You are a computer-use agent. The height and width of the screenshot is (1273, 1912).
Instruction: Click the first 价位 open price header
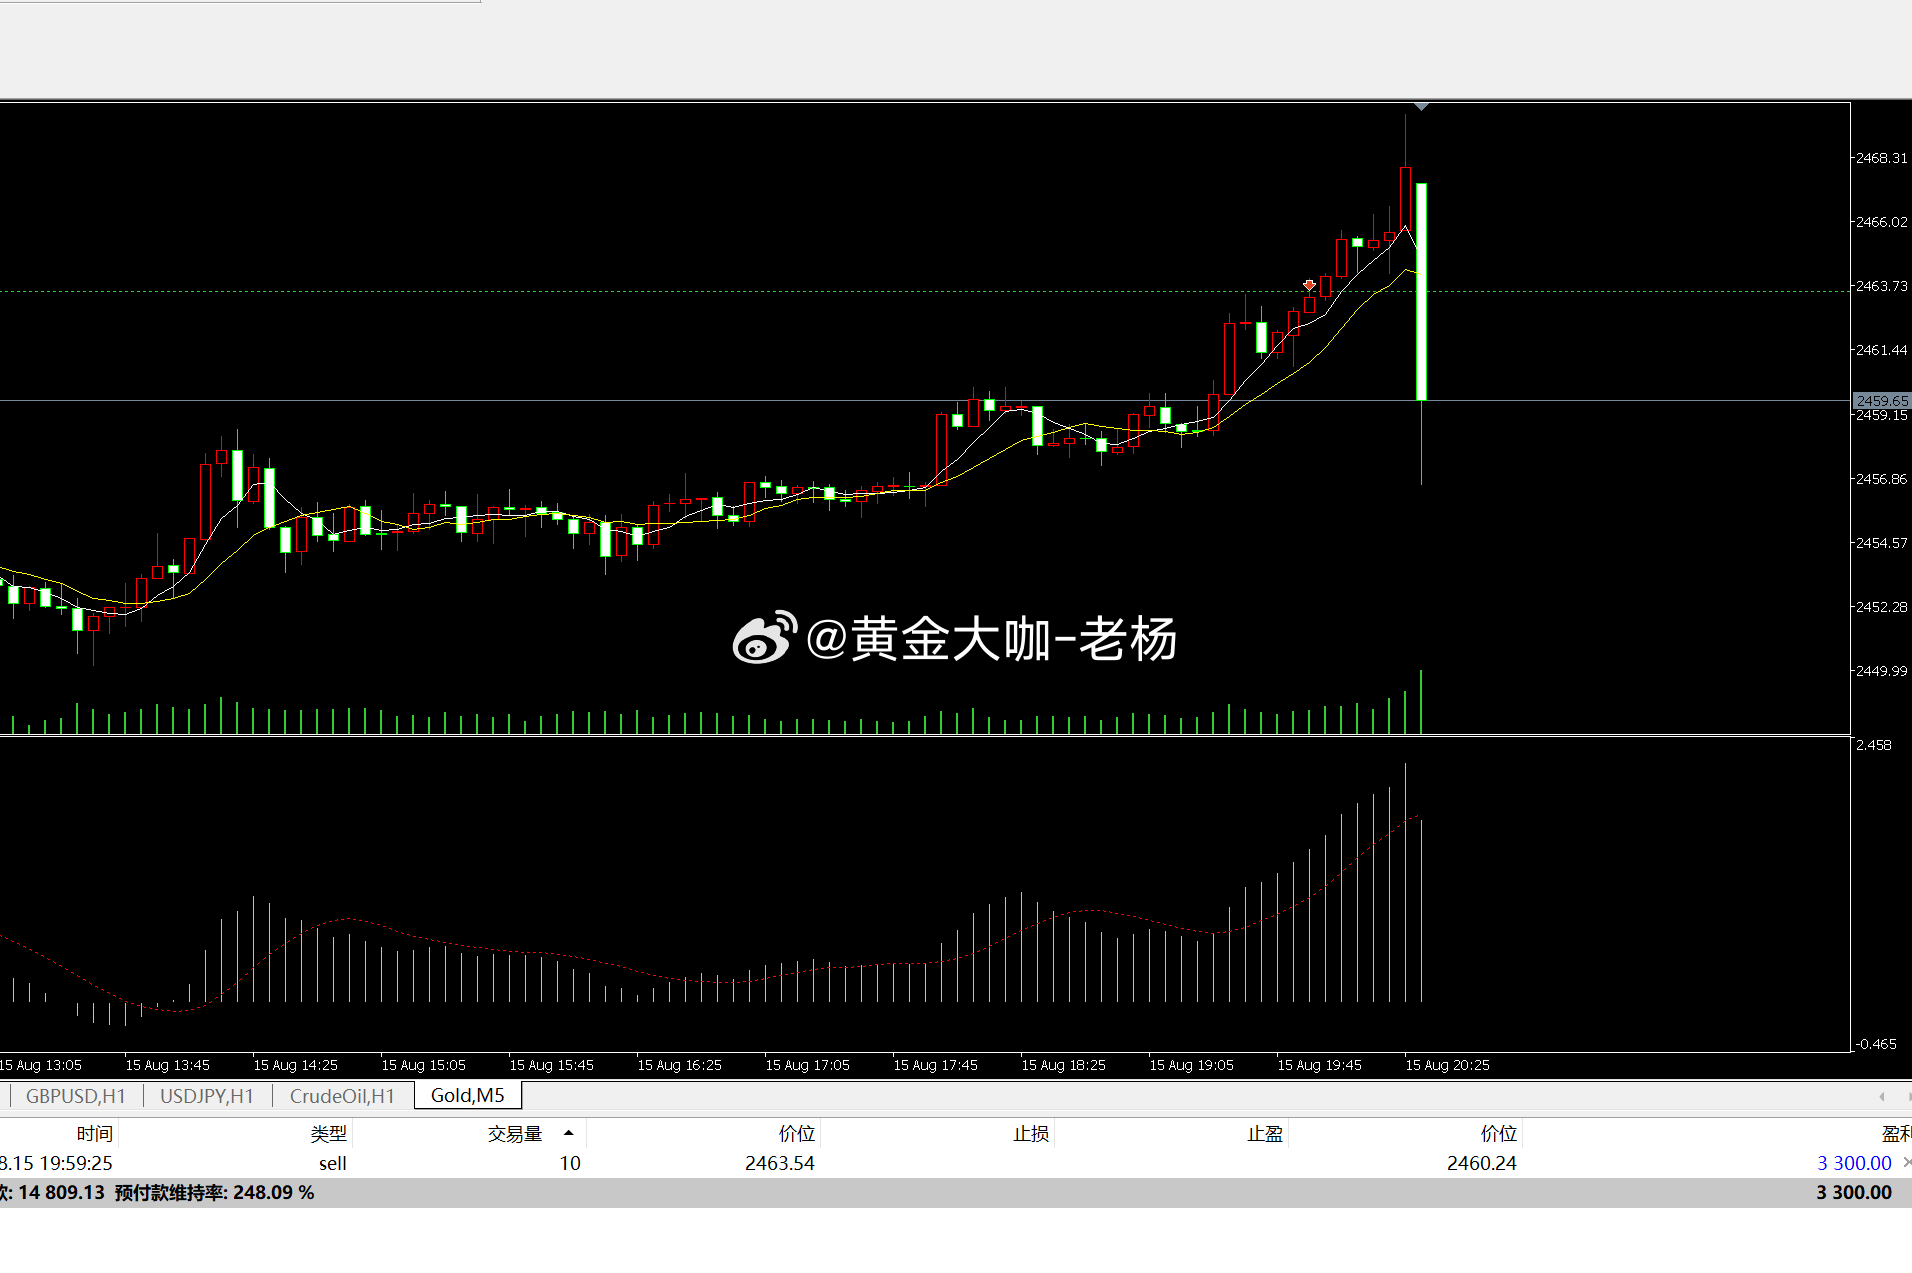tap(797, 1133)
